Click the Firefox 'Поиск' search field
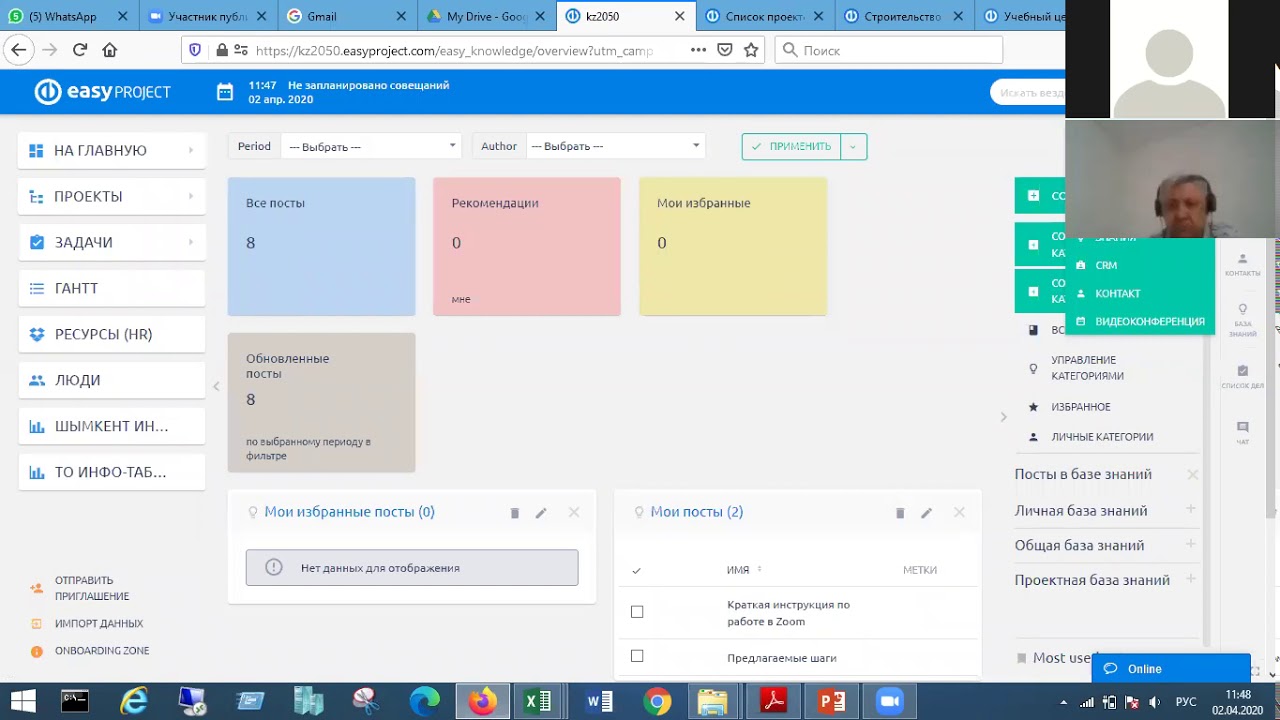 click(888, 50)
